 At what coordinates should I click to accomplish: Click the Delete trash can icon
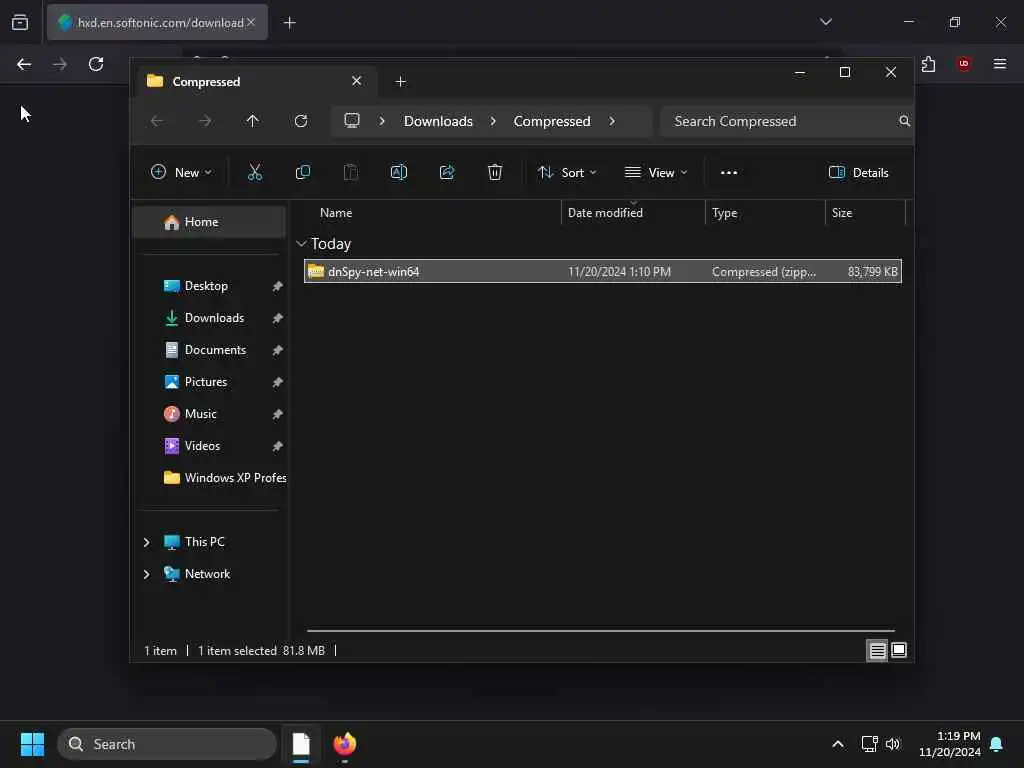495,172
